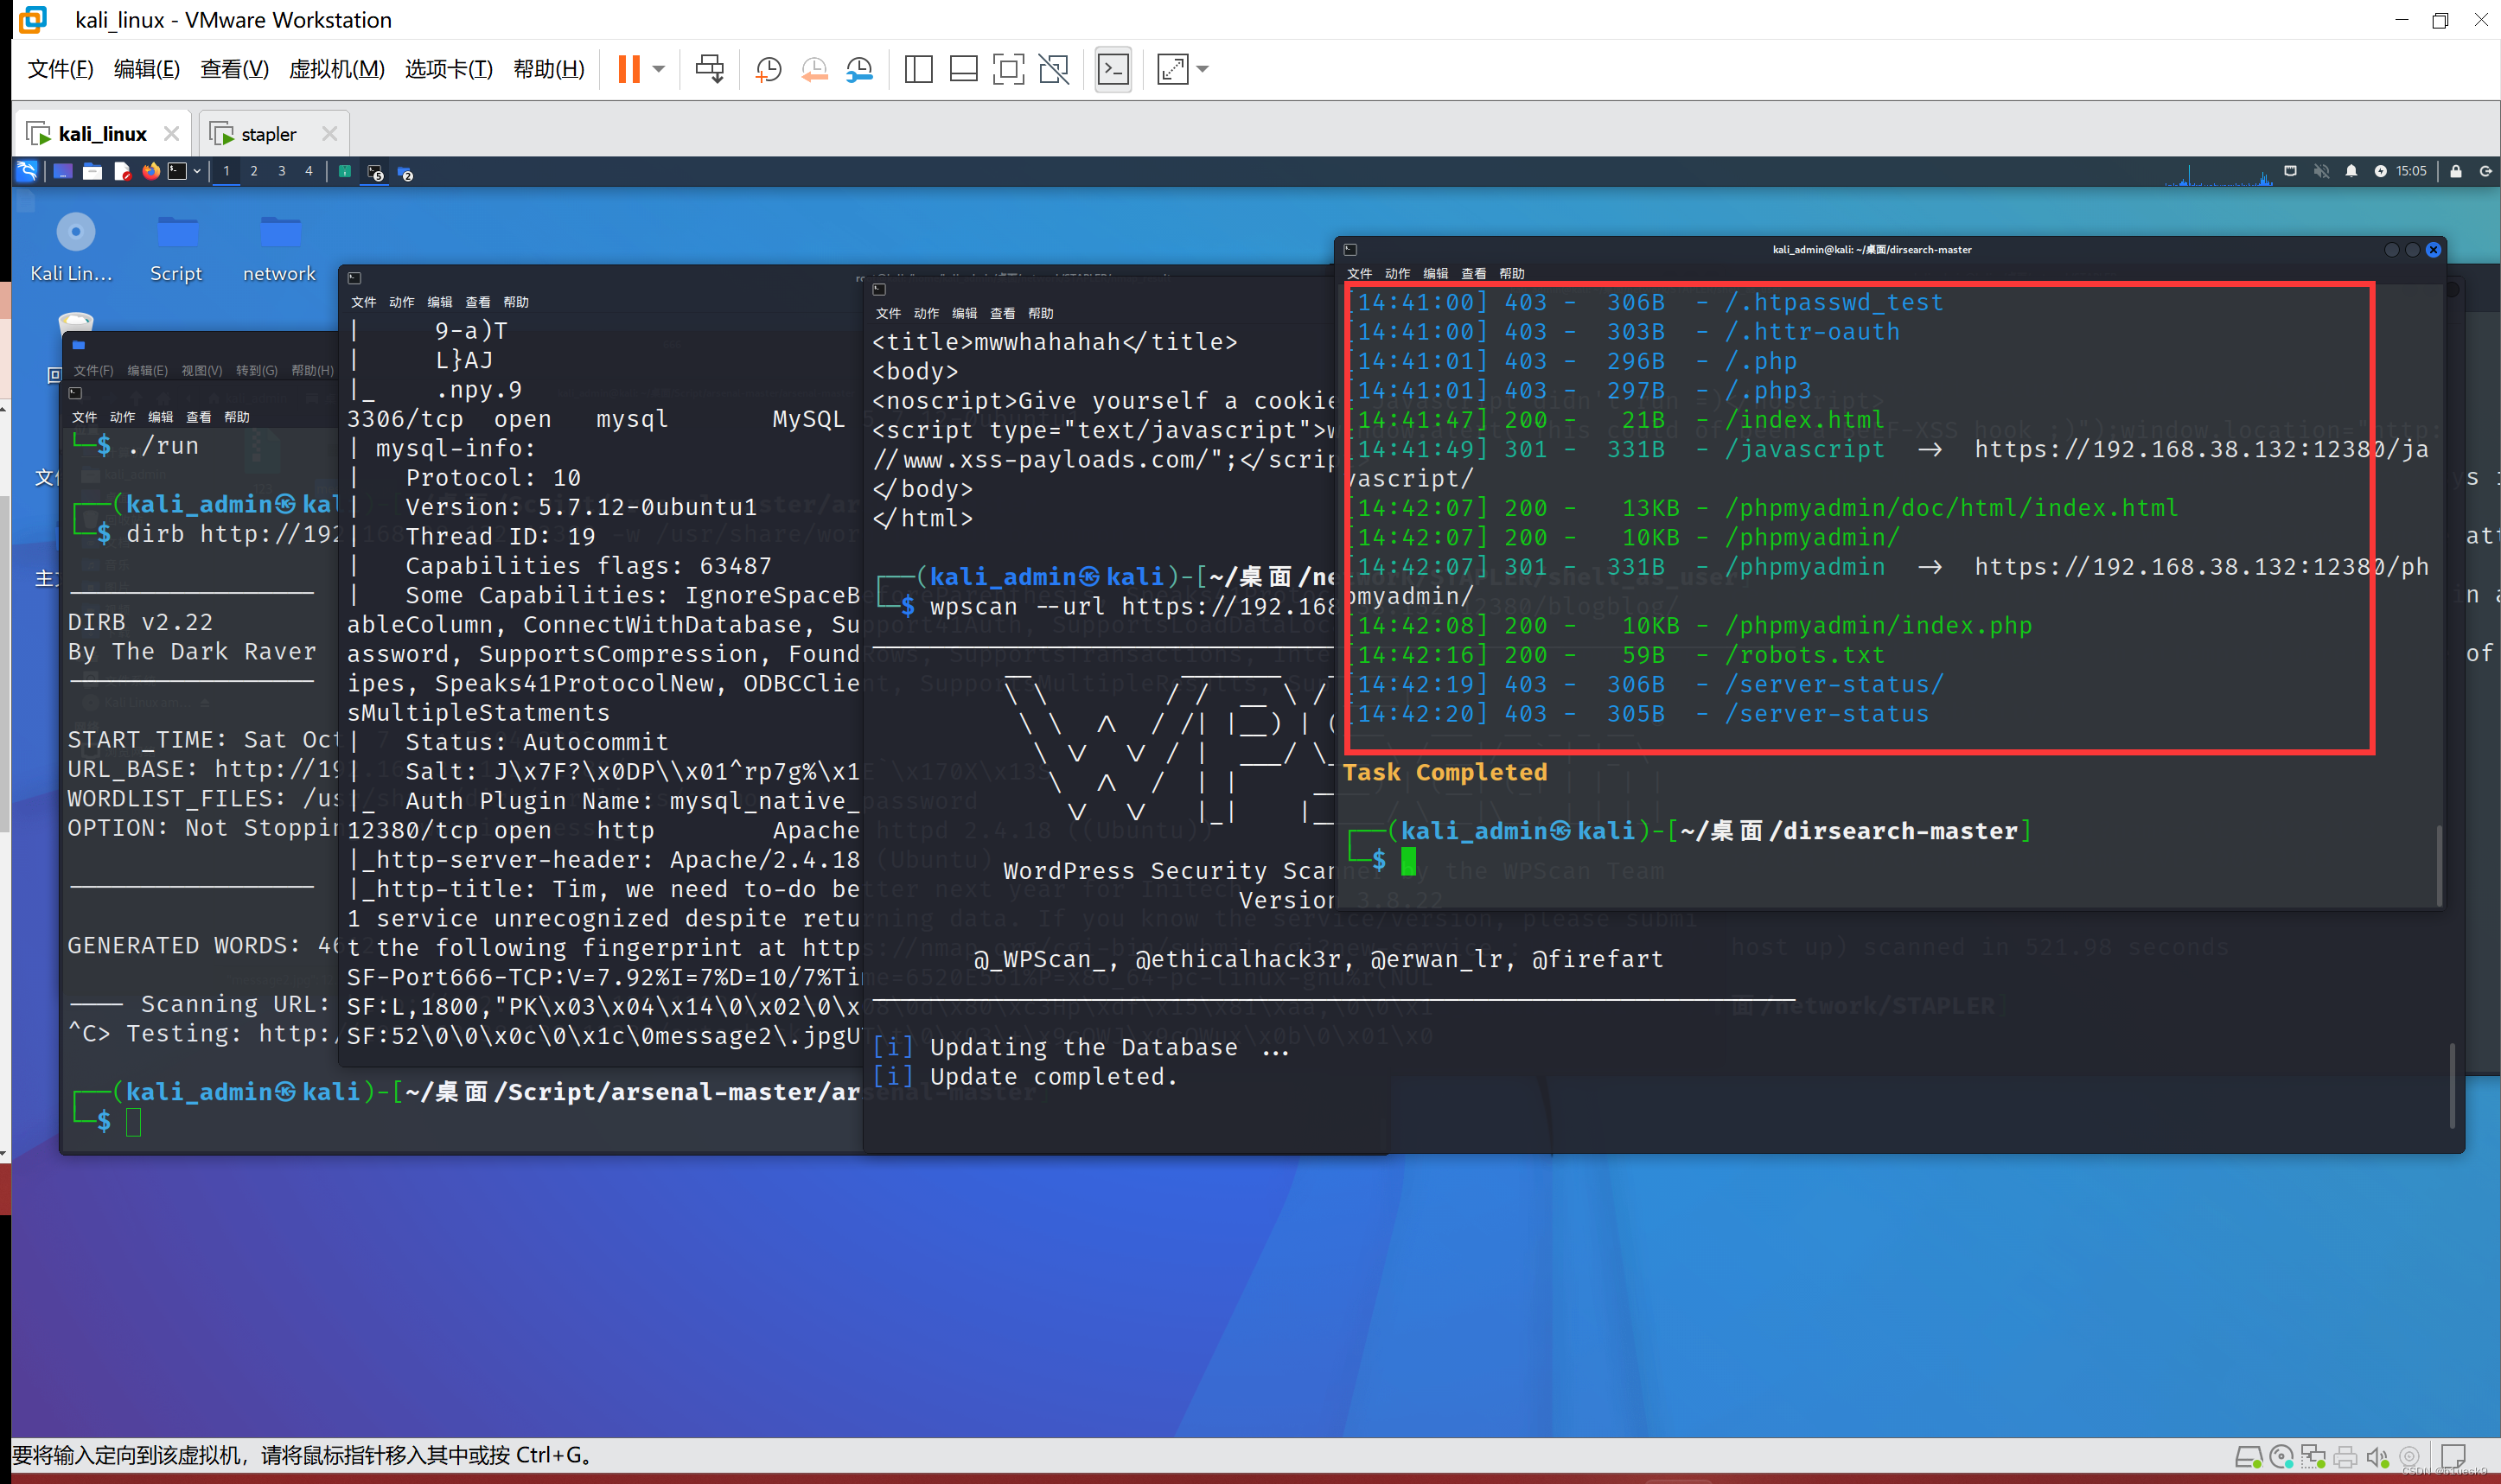This screenshot has height=1484, width=2501.
Task: Open the fit-guest display dropdown arrow
Action: click(x=1202, y=69)
